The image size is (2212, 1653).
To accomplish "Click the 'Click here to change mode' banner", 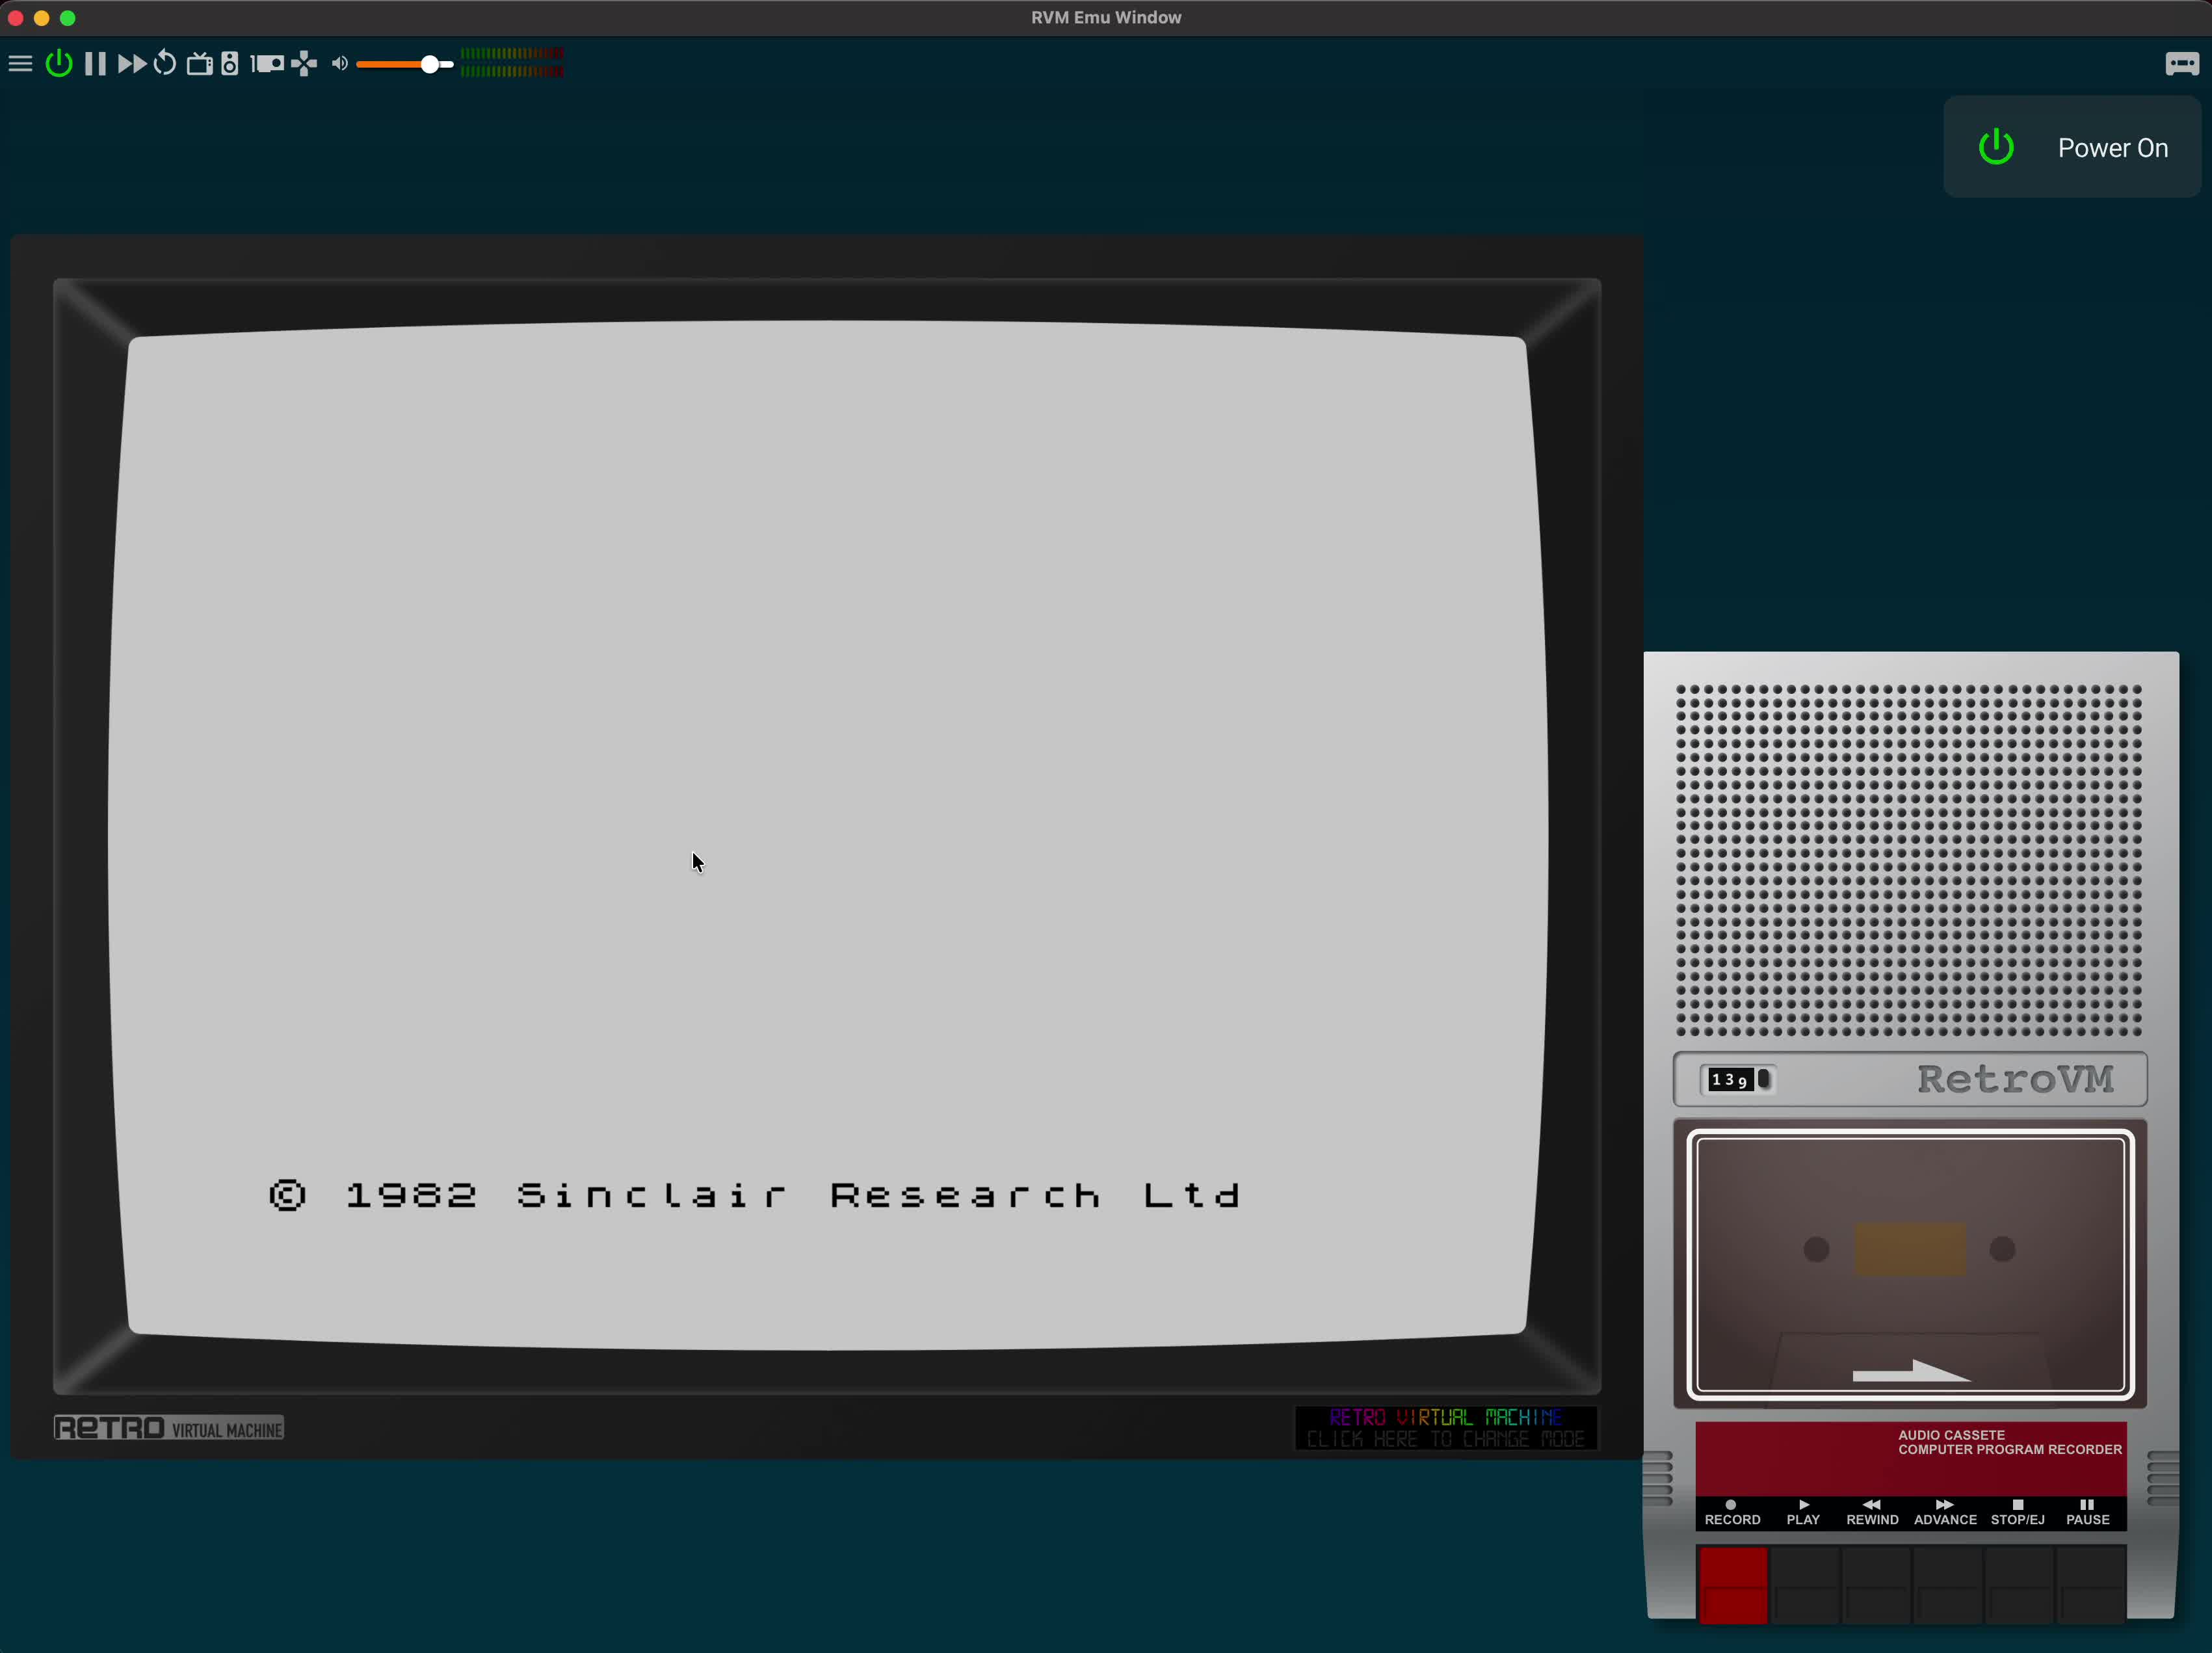I will [x=1445, y=1428].
